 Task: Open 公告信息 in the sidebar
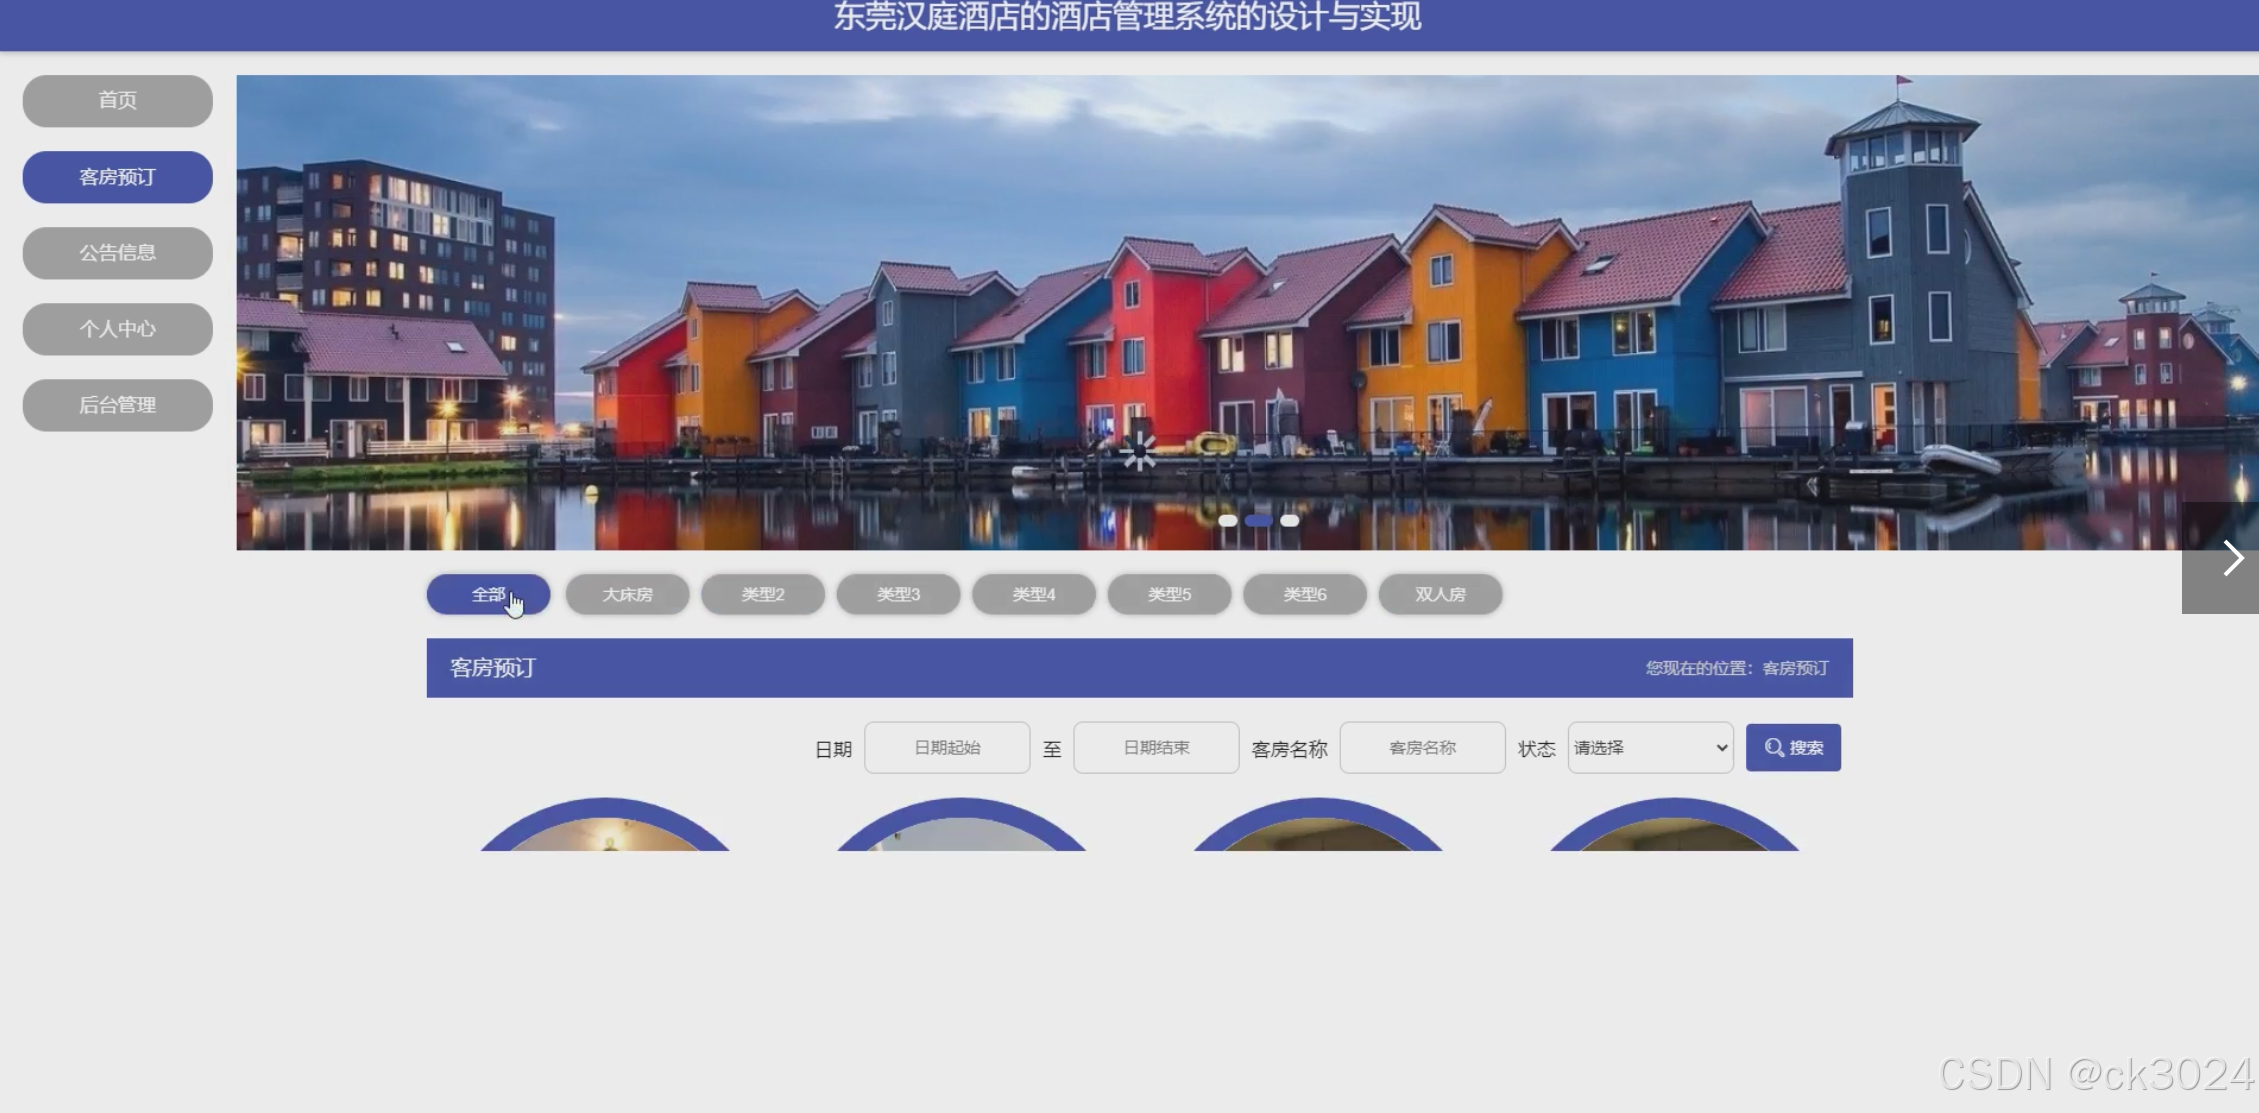pos(117,253)
